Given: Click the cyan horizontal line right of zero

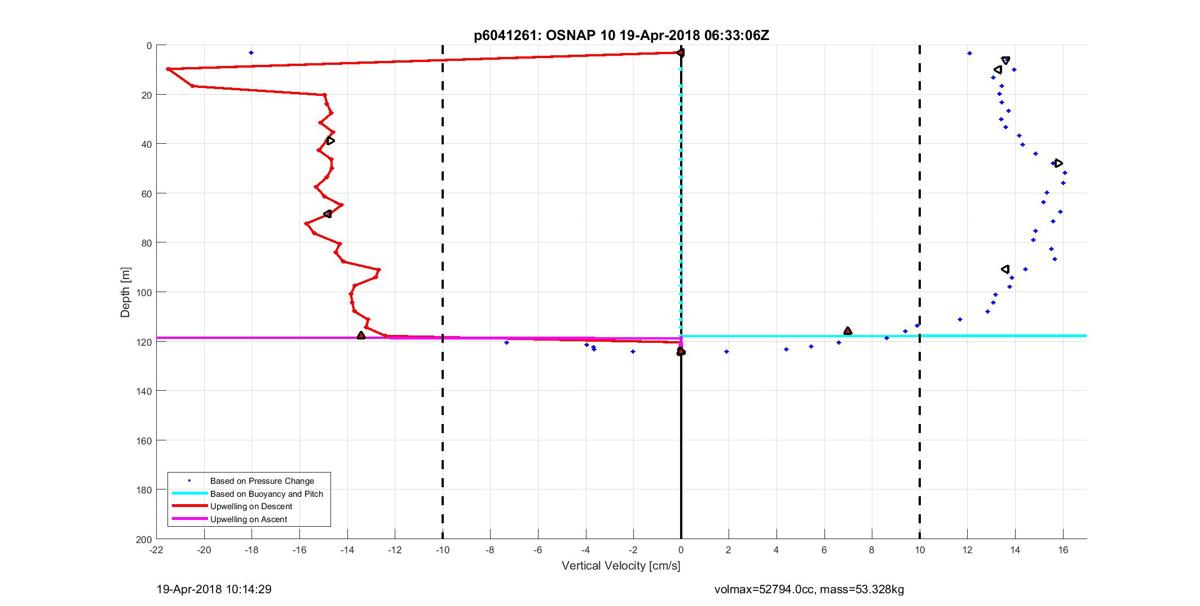Looking at the screenshot, I should tap(884, 336).
